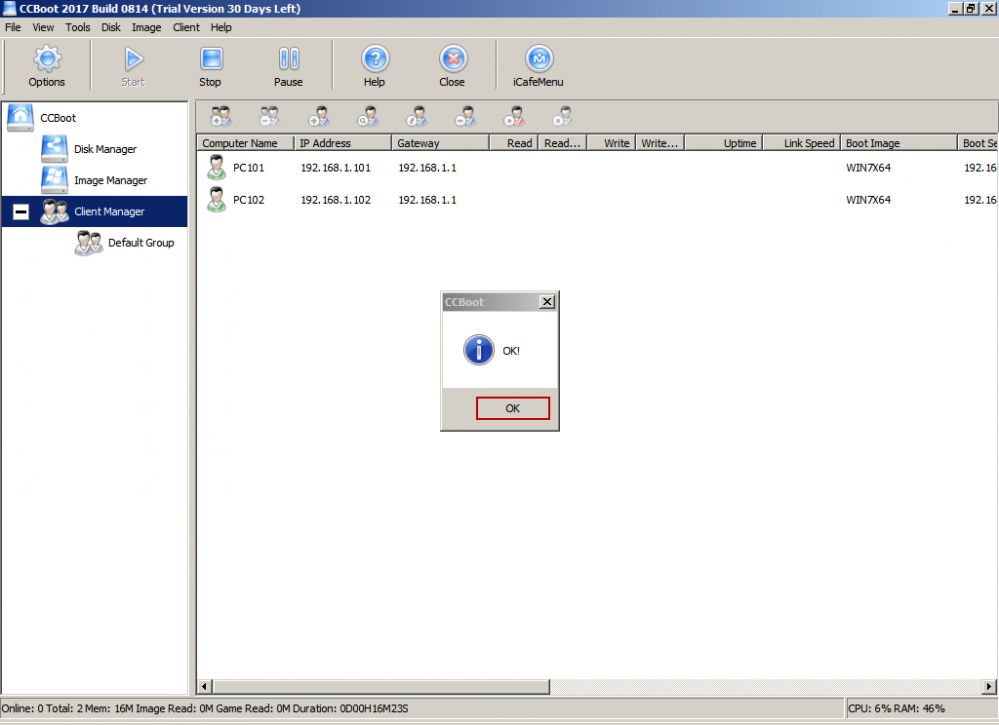Click the edit client pencil icon
Viewport: 999px width, 725px height.
(x=417, y=117)
